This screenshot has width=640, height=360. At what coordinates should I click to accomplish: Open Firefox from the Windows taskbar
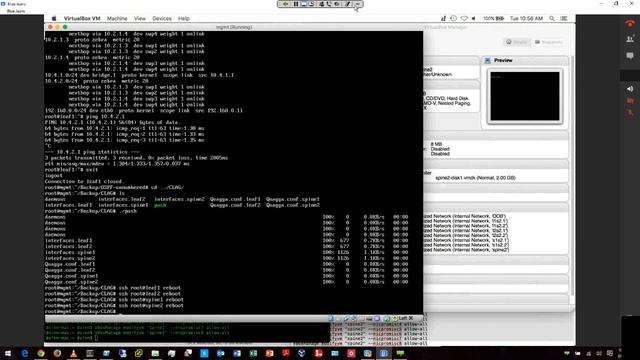[x=57, y=353]
